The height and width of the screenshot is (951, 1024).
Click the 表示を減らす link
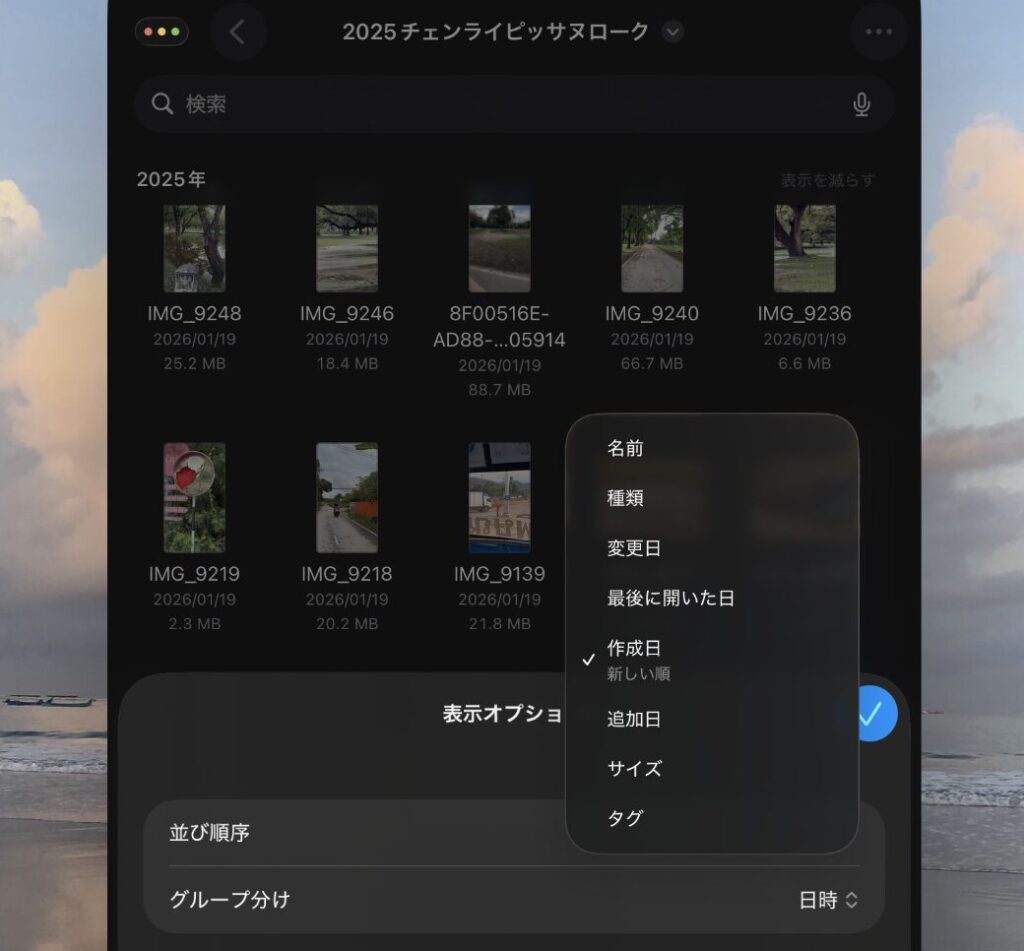click(827, 180)
